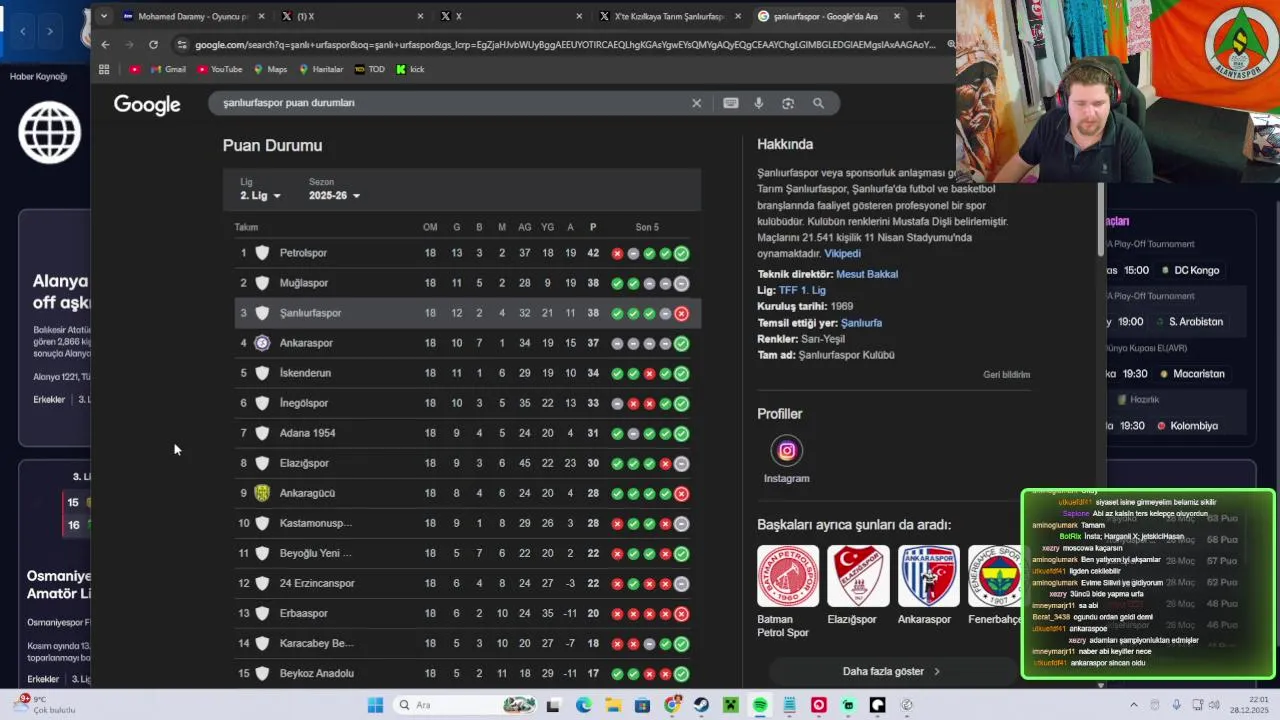
Task: Start voice search with the microphone icon
Action: pyautogui.click(x=759, y=103)
